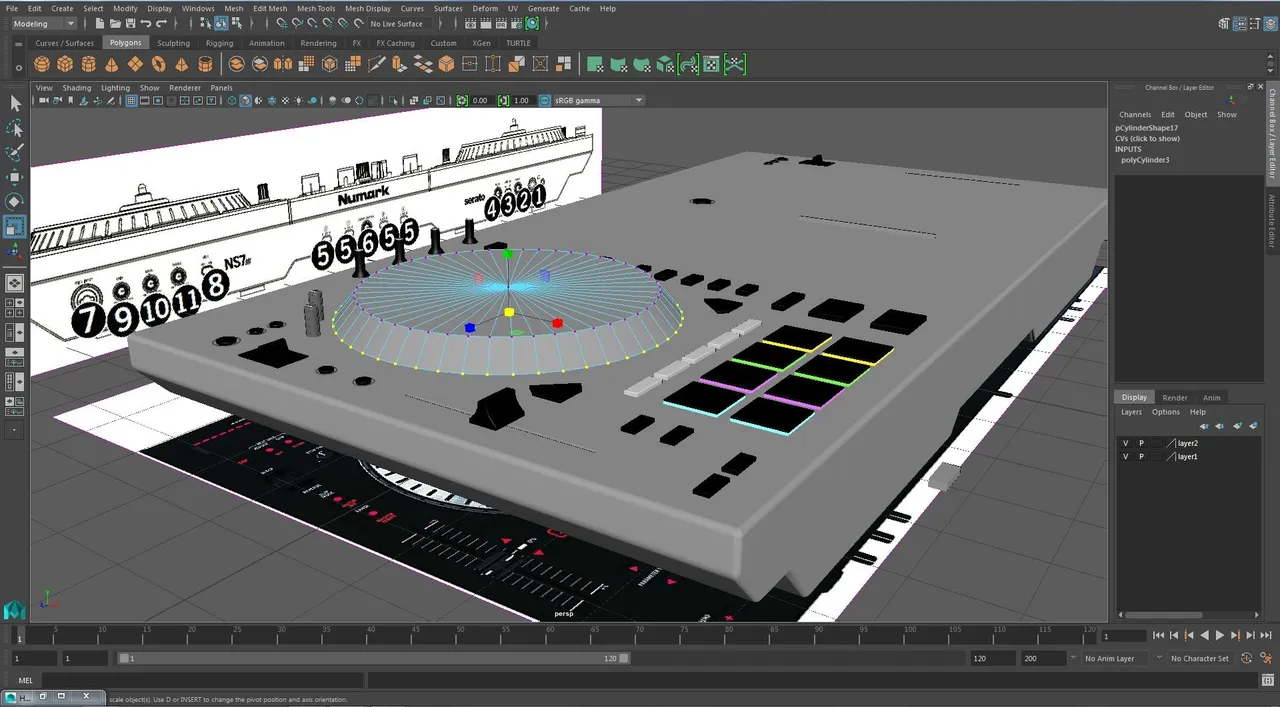Create a polygon torus from the shelf
1280x707 pixels.
tap(158, 64)
